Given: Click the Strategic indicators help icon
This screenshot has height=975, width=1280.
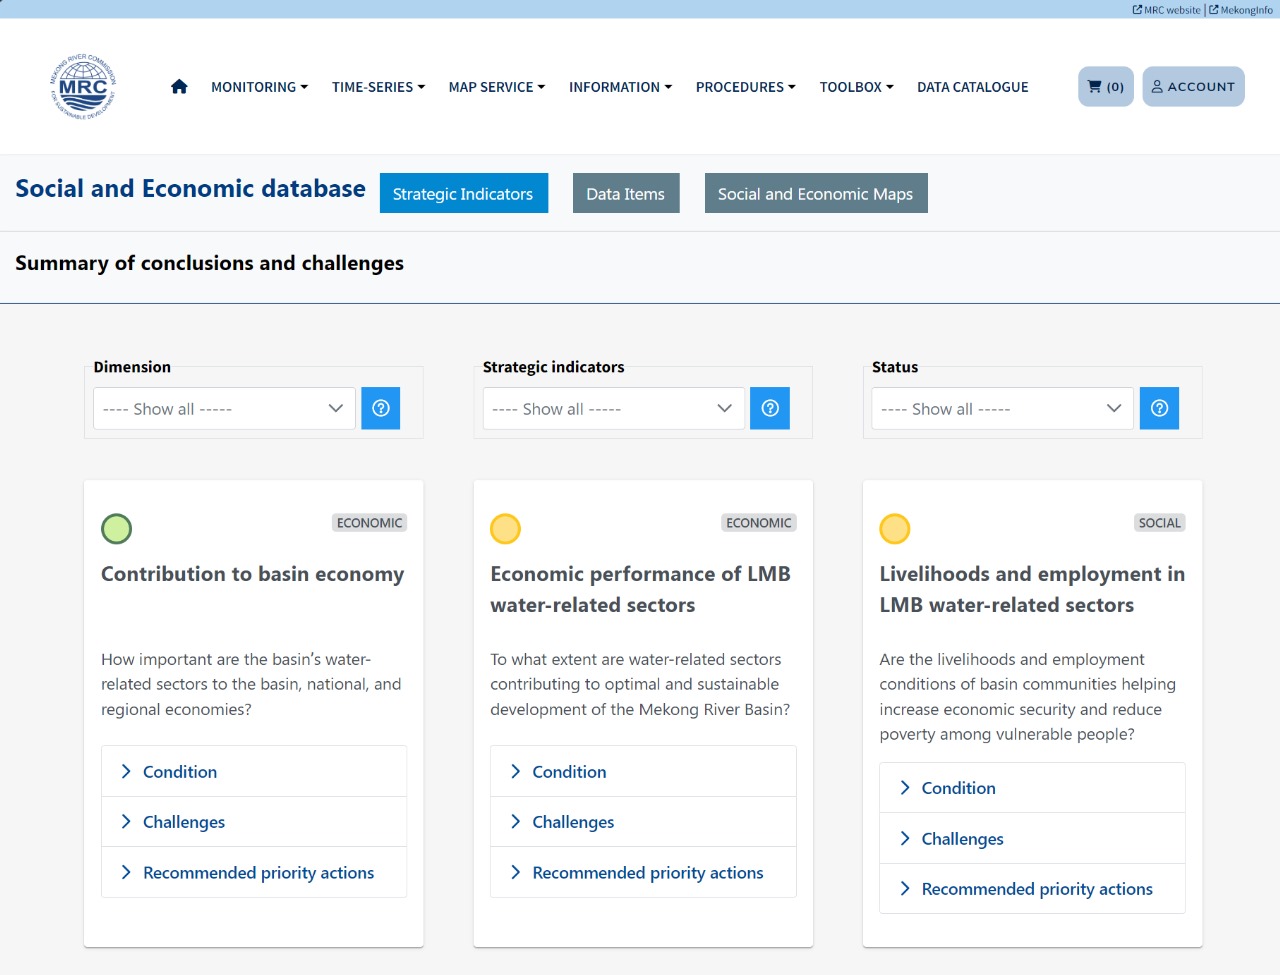Looking at the screenshot, I should pyautogui.click(x=769, y=408).
